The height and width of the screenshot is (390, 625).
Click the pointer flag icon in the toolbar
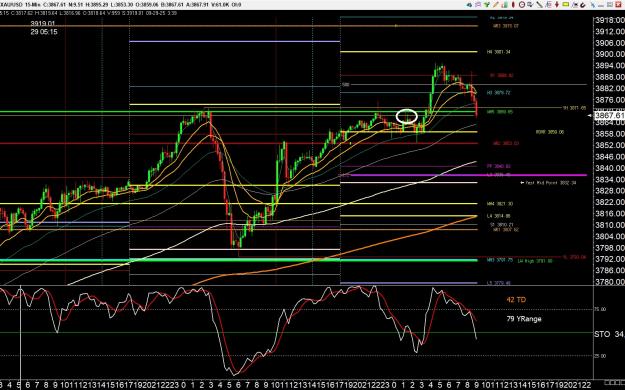(575, 5)
